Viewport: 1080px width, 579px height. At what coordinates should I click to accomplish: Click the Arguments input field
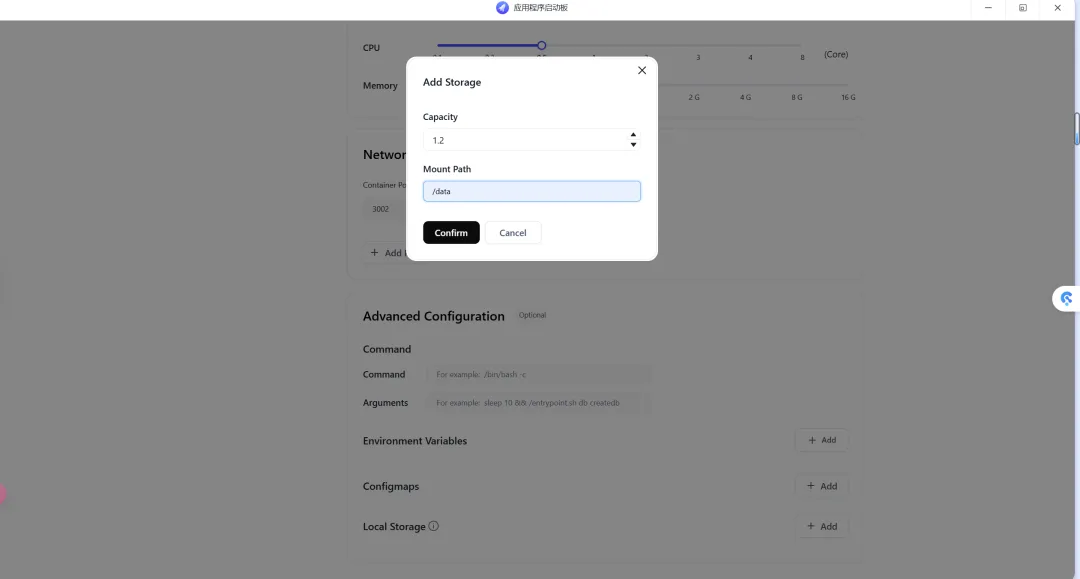pos(540,403)
